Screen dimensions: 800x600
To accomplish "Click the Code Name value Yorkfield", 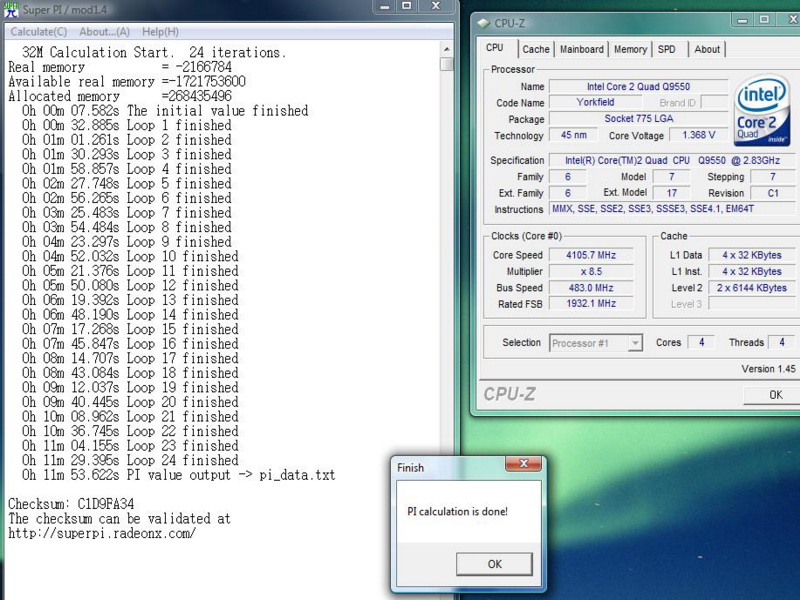I will pyautogui.click(x=595, y=102).
